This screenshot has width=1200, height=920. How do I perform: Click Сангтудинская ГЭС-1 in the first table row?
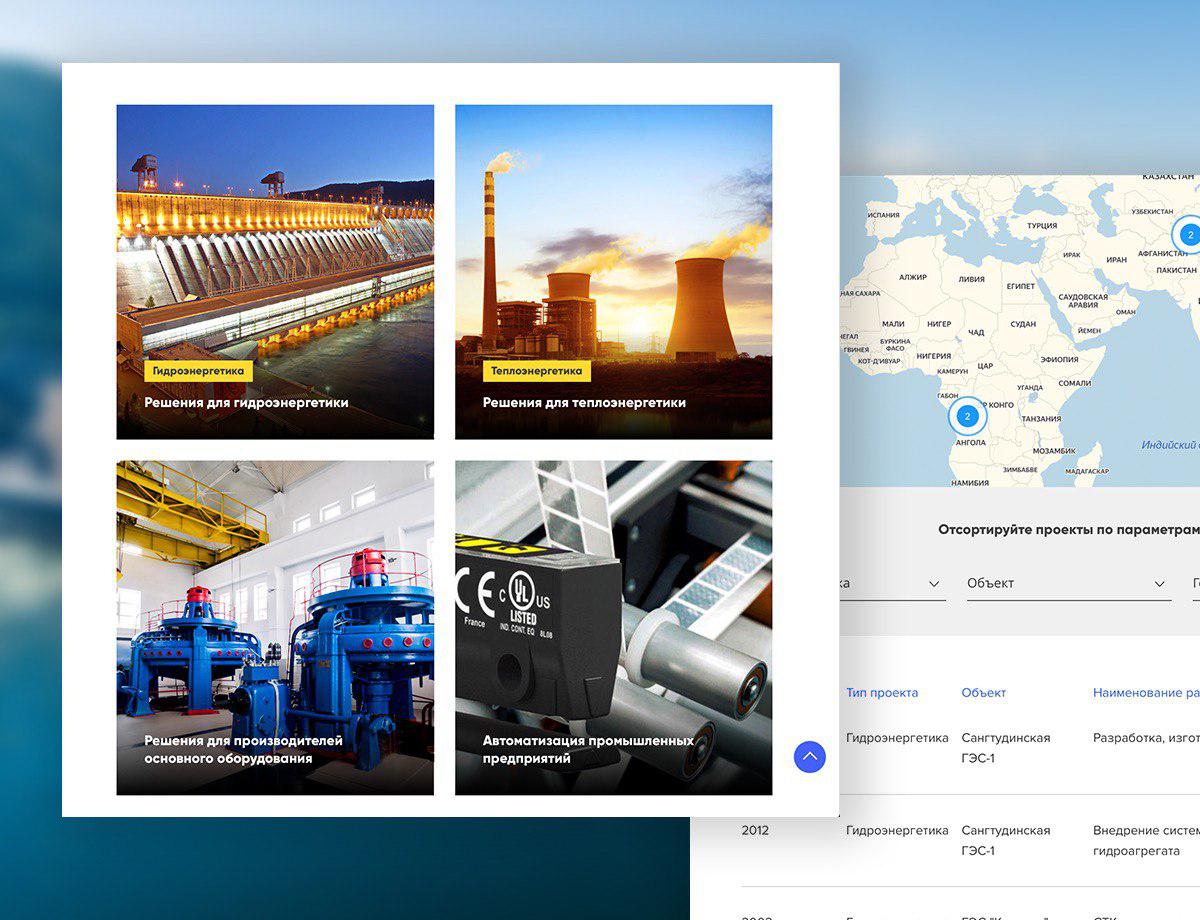click(x=1006, y=748)
